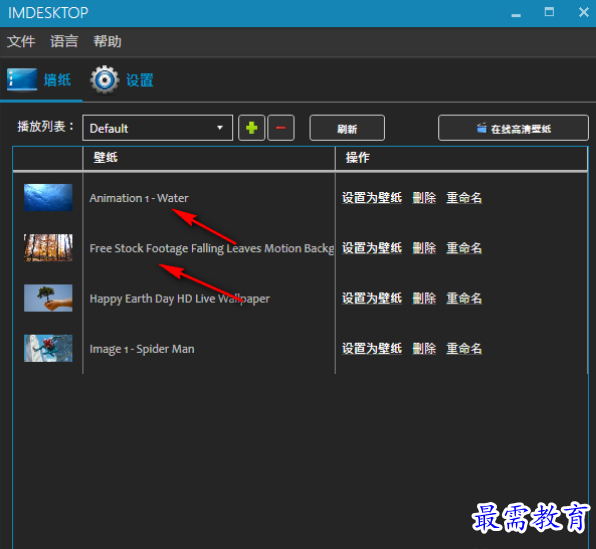Rename the Happy Earth Day wallpaper
The height and width of the screenshot is (549, 596).
click(x=464, y=298)
